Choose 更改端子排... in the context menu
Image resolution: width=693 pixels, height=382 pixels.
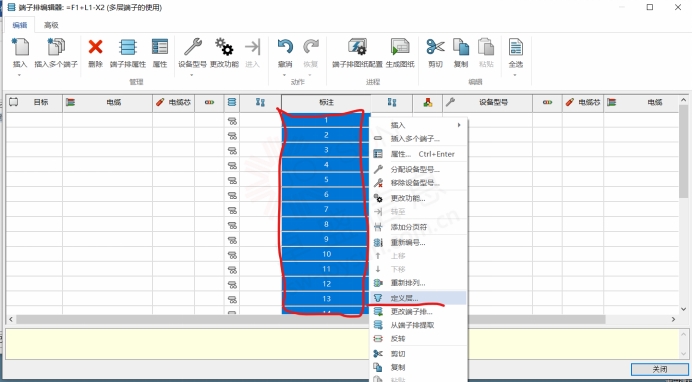[x=419, y=312]
